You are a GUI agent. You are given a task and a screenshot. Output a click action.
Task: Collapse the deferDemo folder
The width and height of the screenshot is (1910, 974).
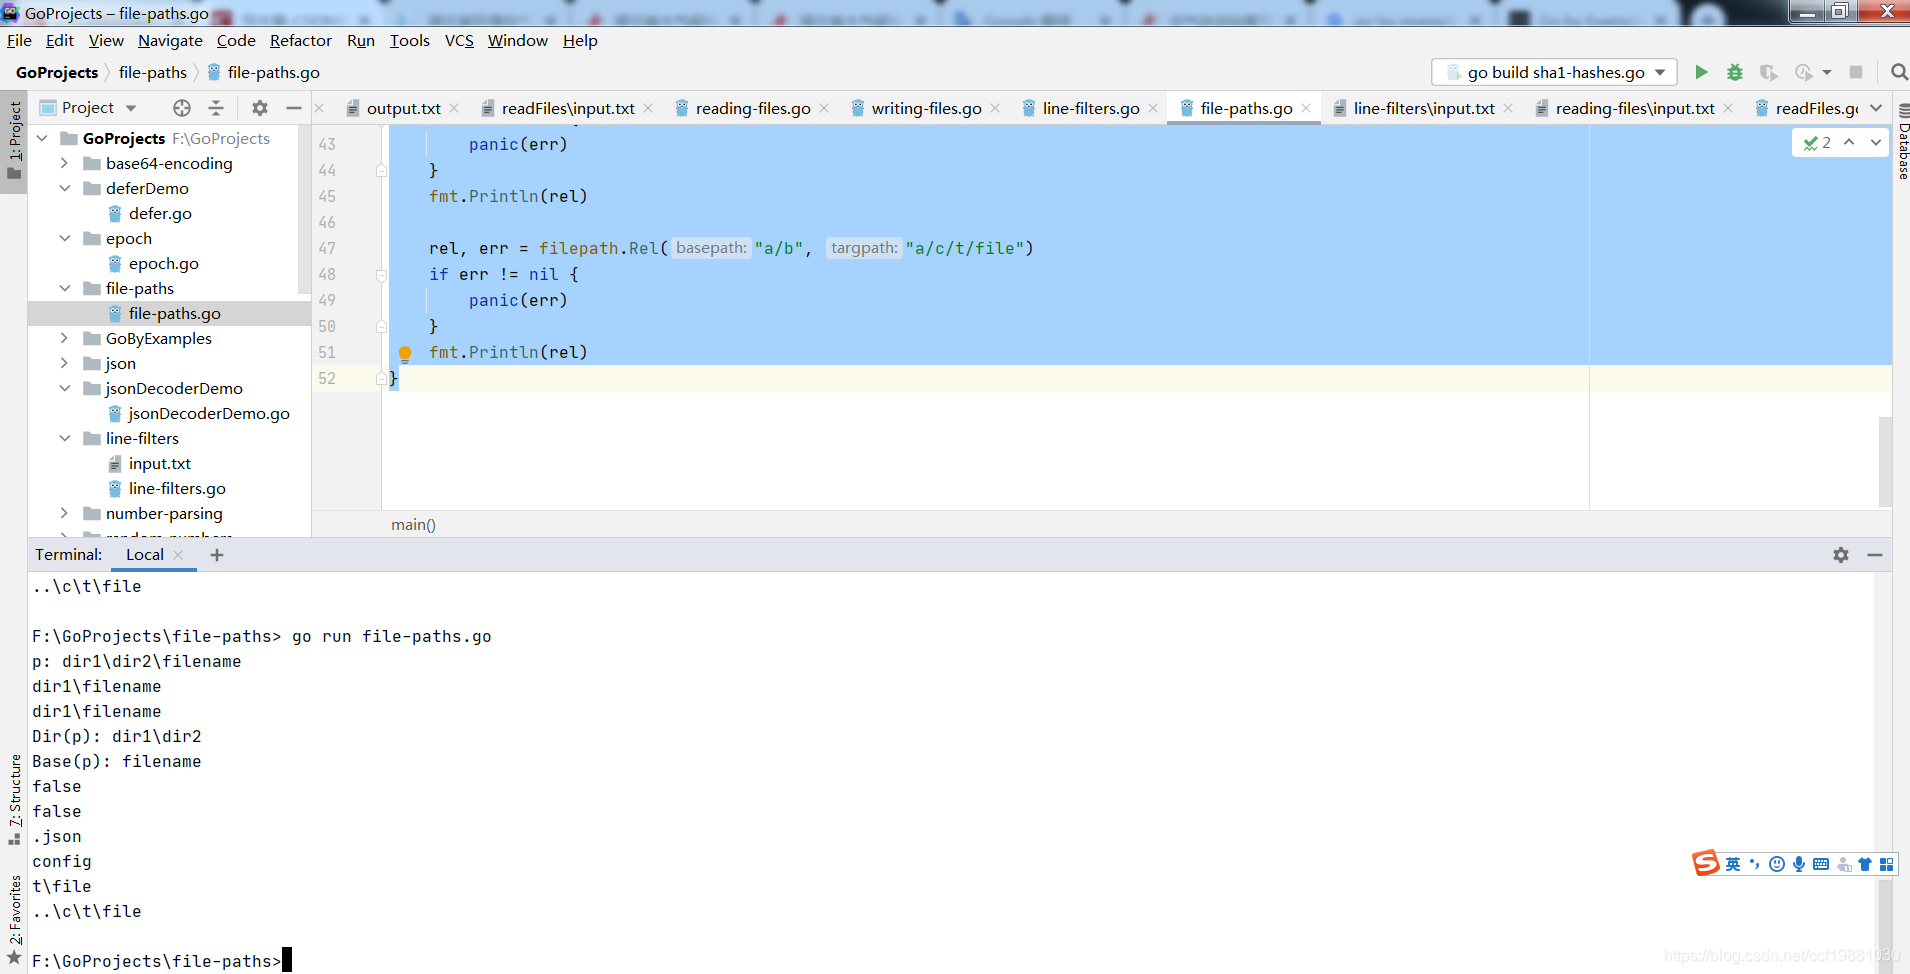coord(64,188)
